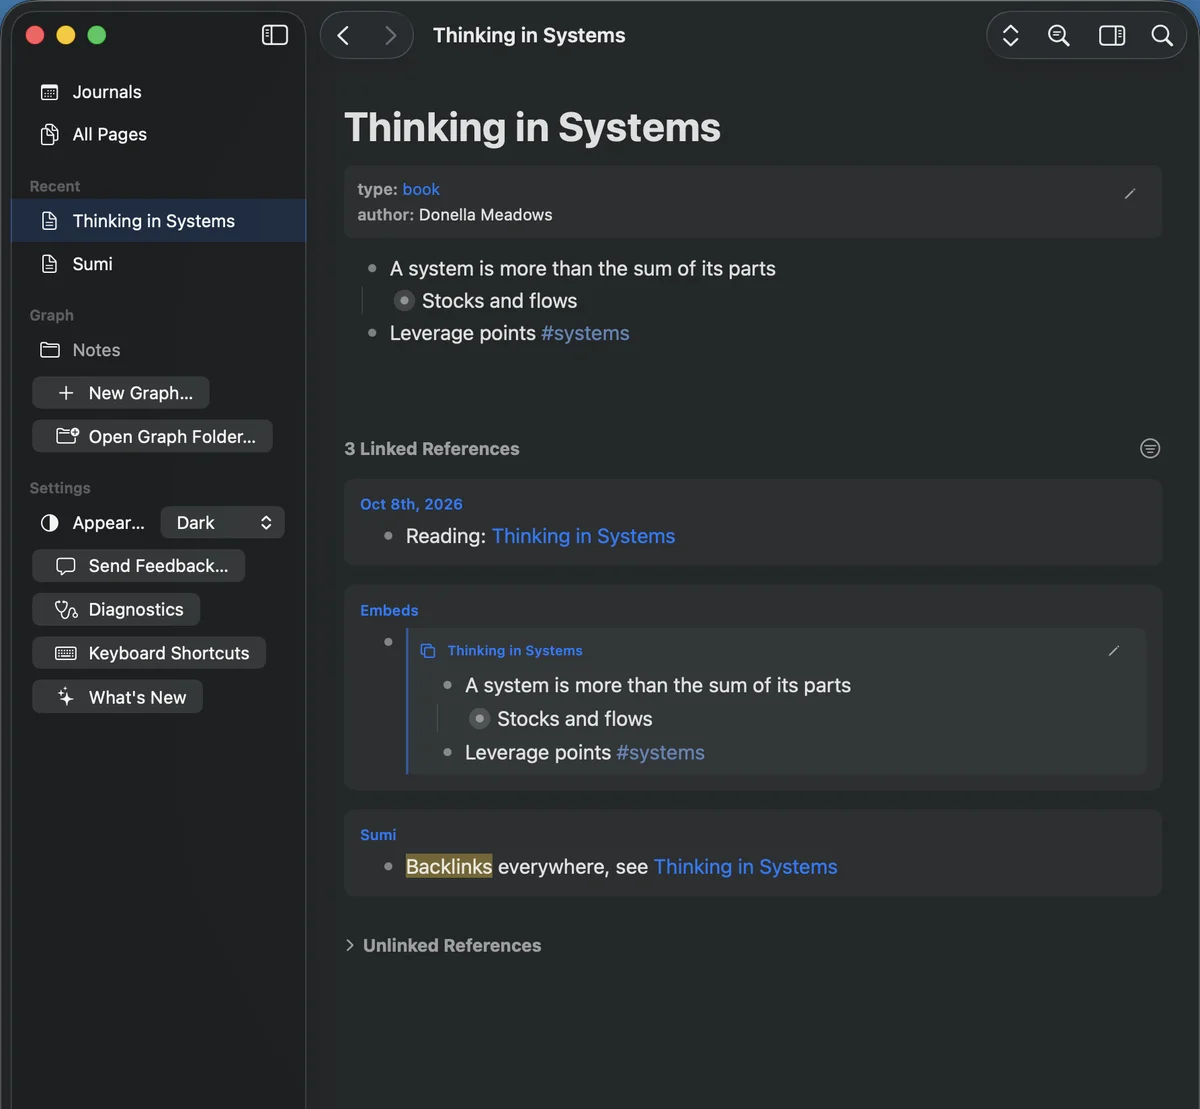This screenshot has width=1200, height=1109.
Task: Go forward with the right arrow
Action: (390, 36)
